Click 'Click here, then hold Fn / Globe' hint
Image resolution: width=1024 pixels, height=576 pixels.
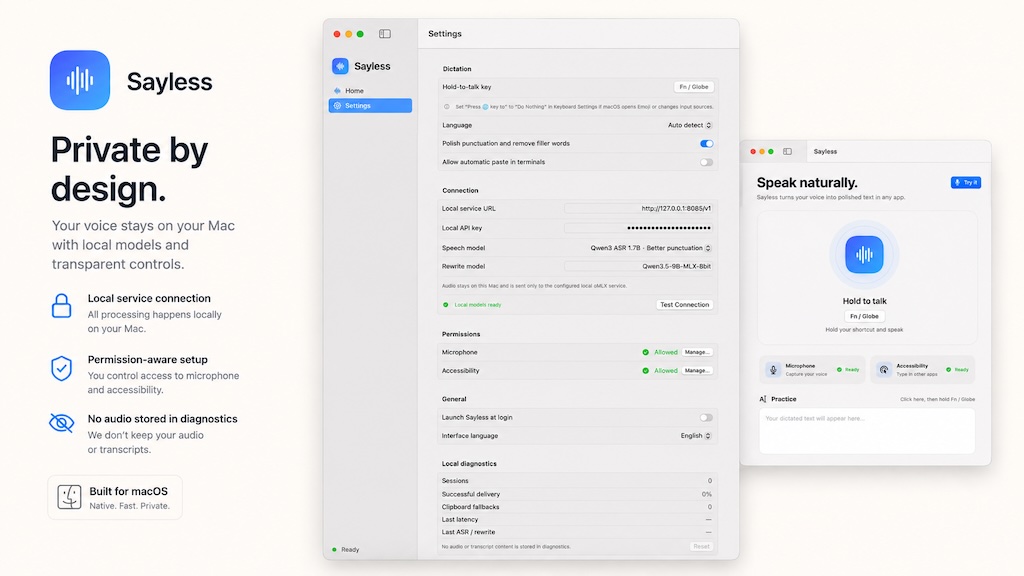click(x=937, y=400)
